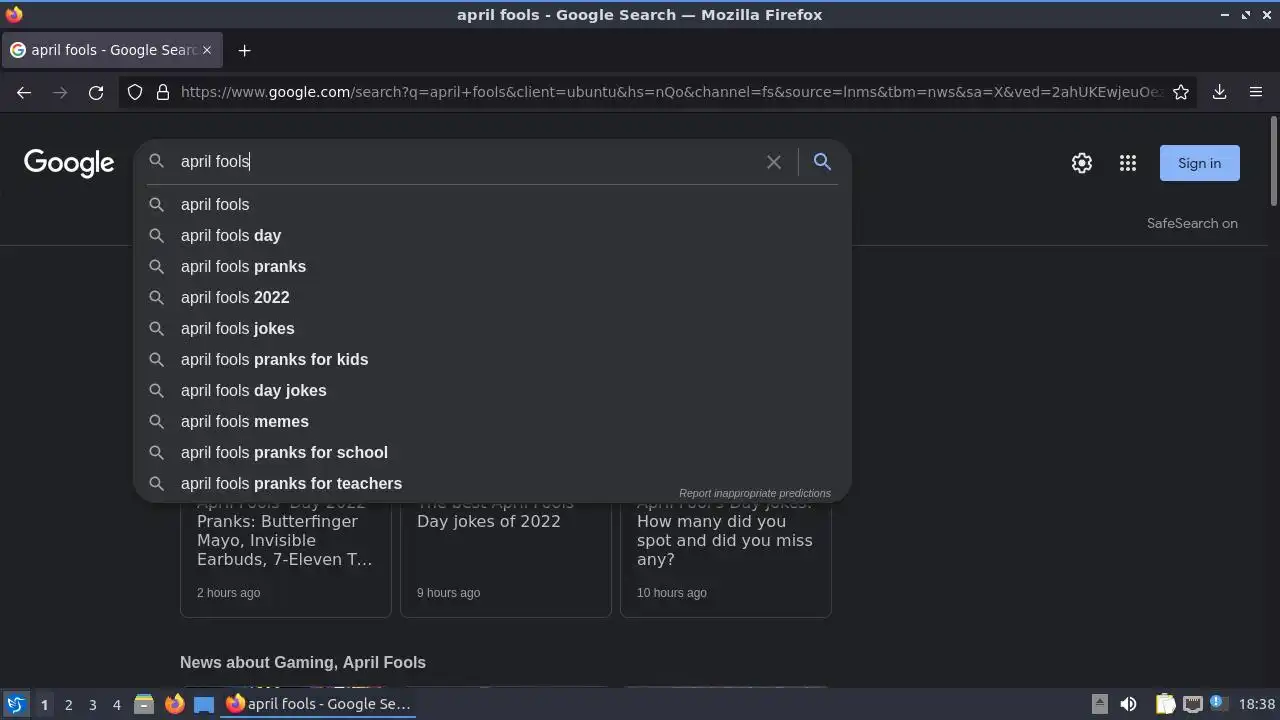The height and width of the screenshot is (720, 1280).
Task: Click the '10 hours ago' timestamp
Action: pos(672,593)
